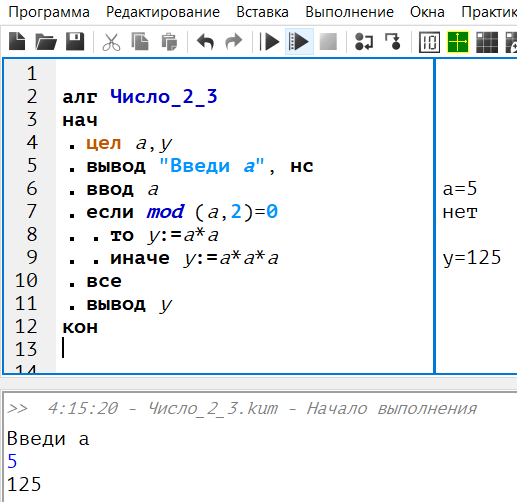Cut selection with the scissors icon
The width and height of the screenshot is (517, 502).
tap(111, 42)
